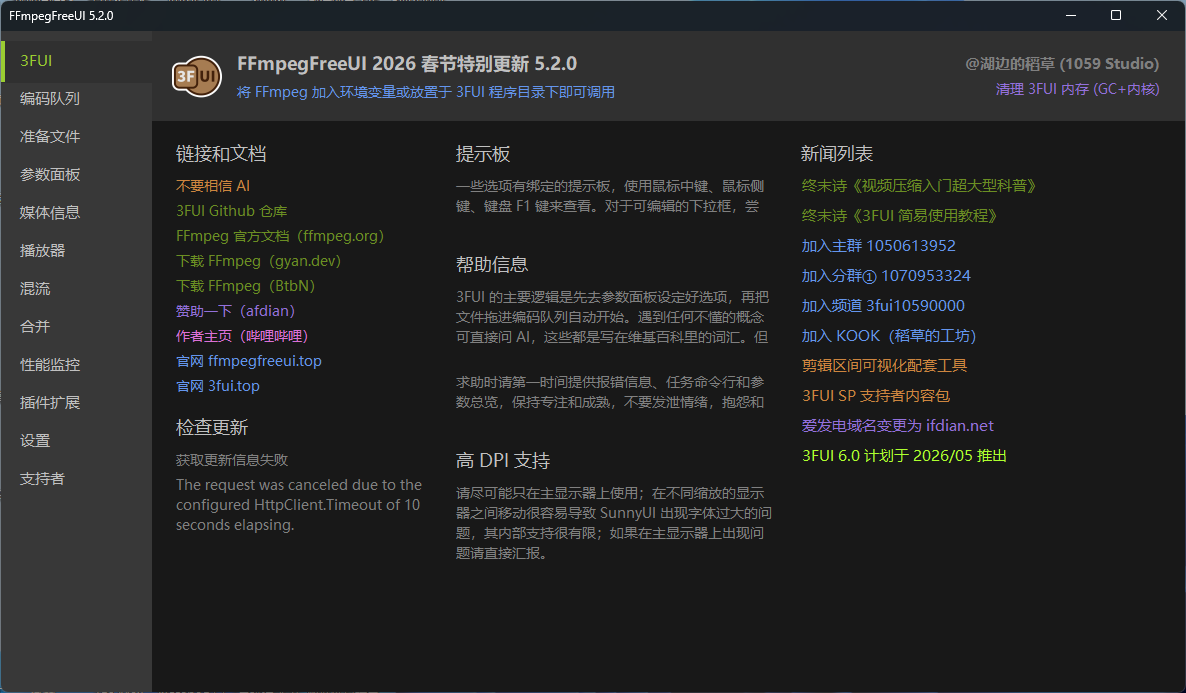Screen dimensions: 1186x693
Task: Maximize the FFmpegFreeUI window
Action: [1116, 15]
